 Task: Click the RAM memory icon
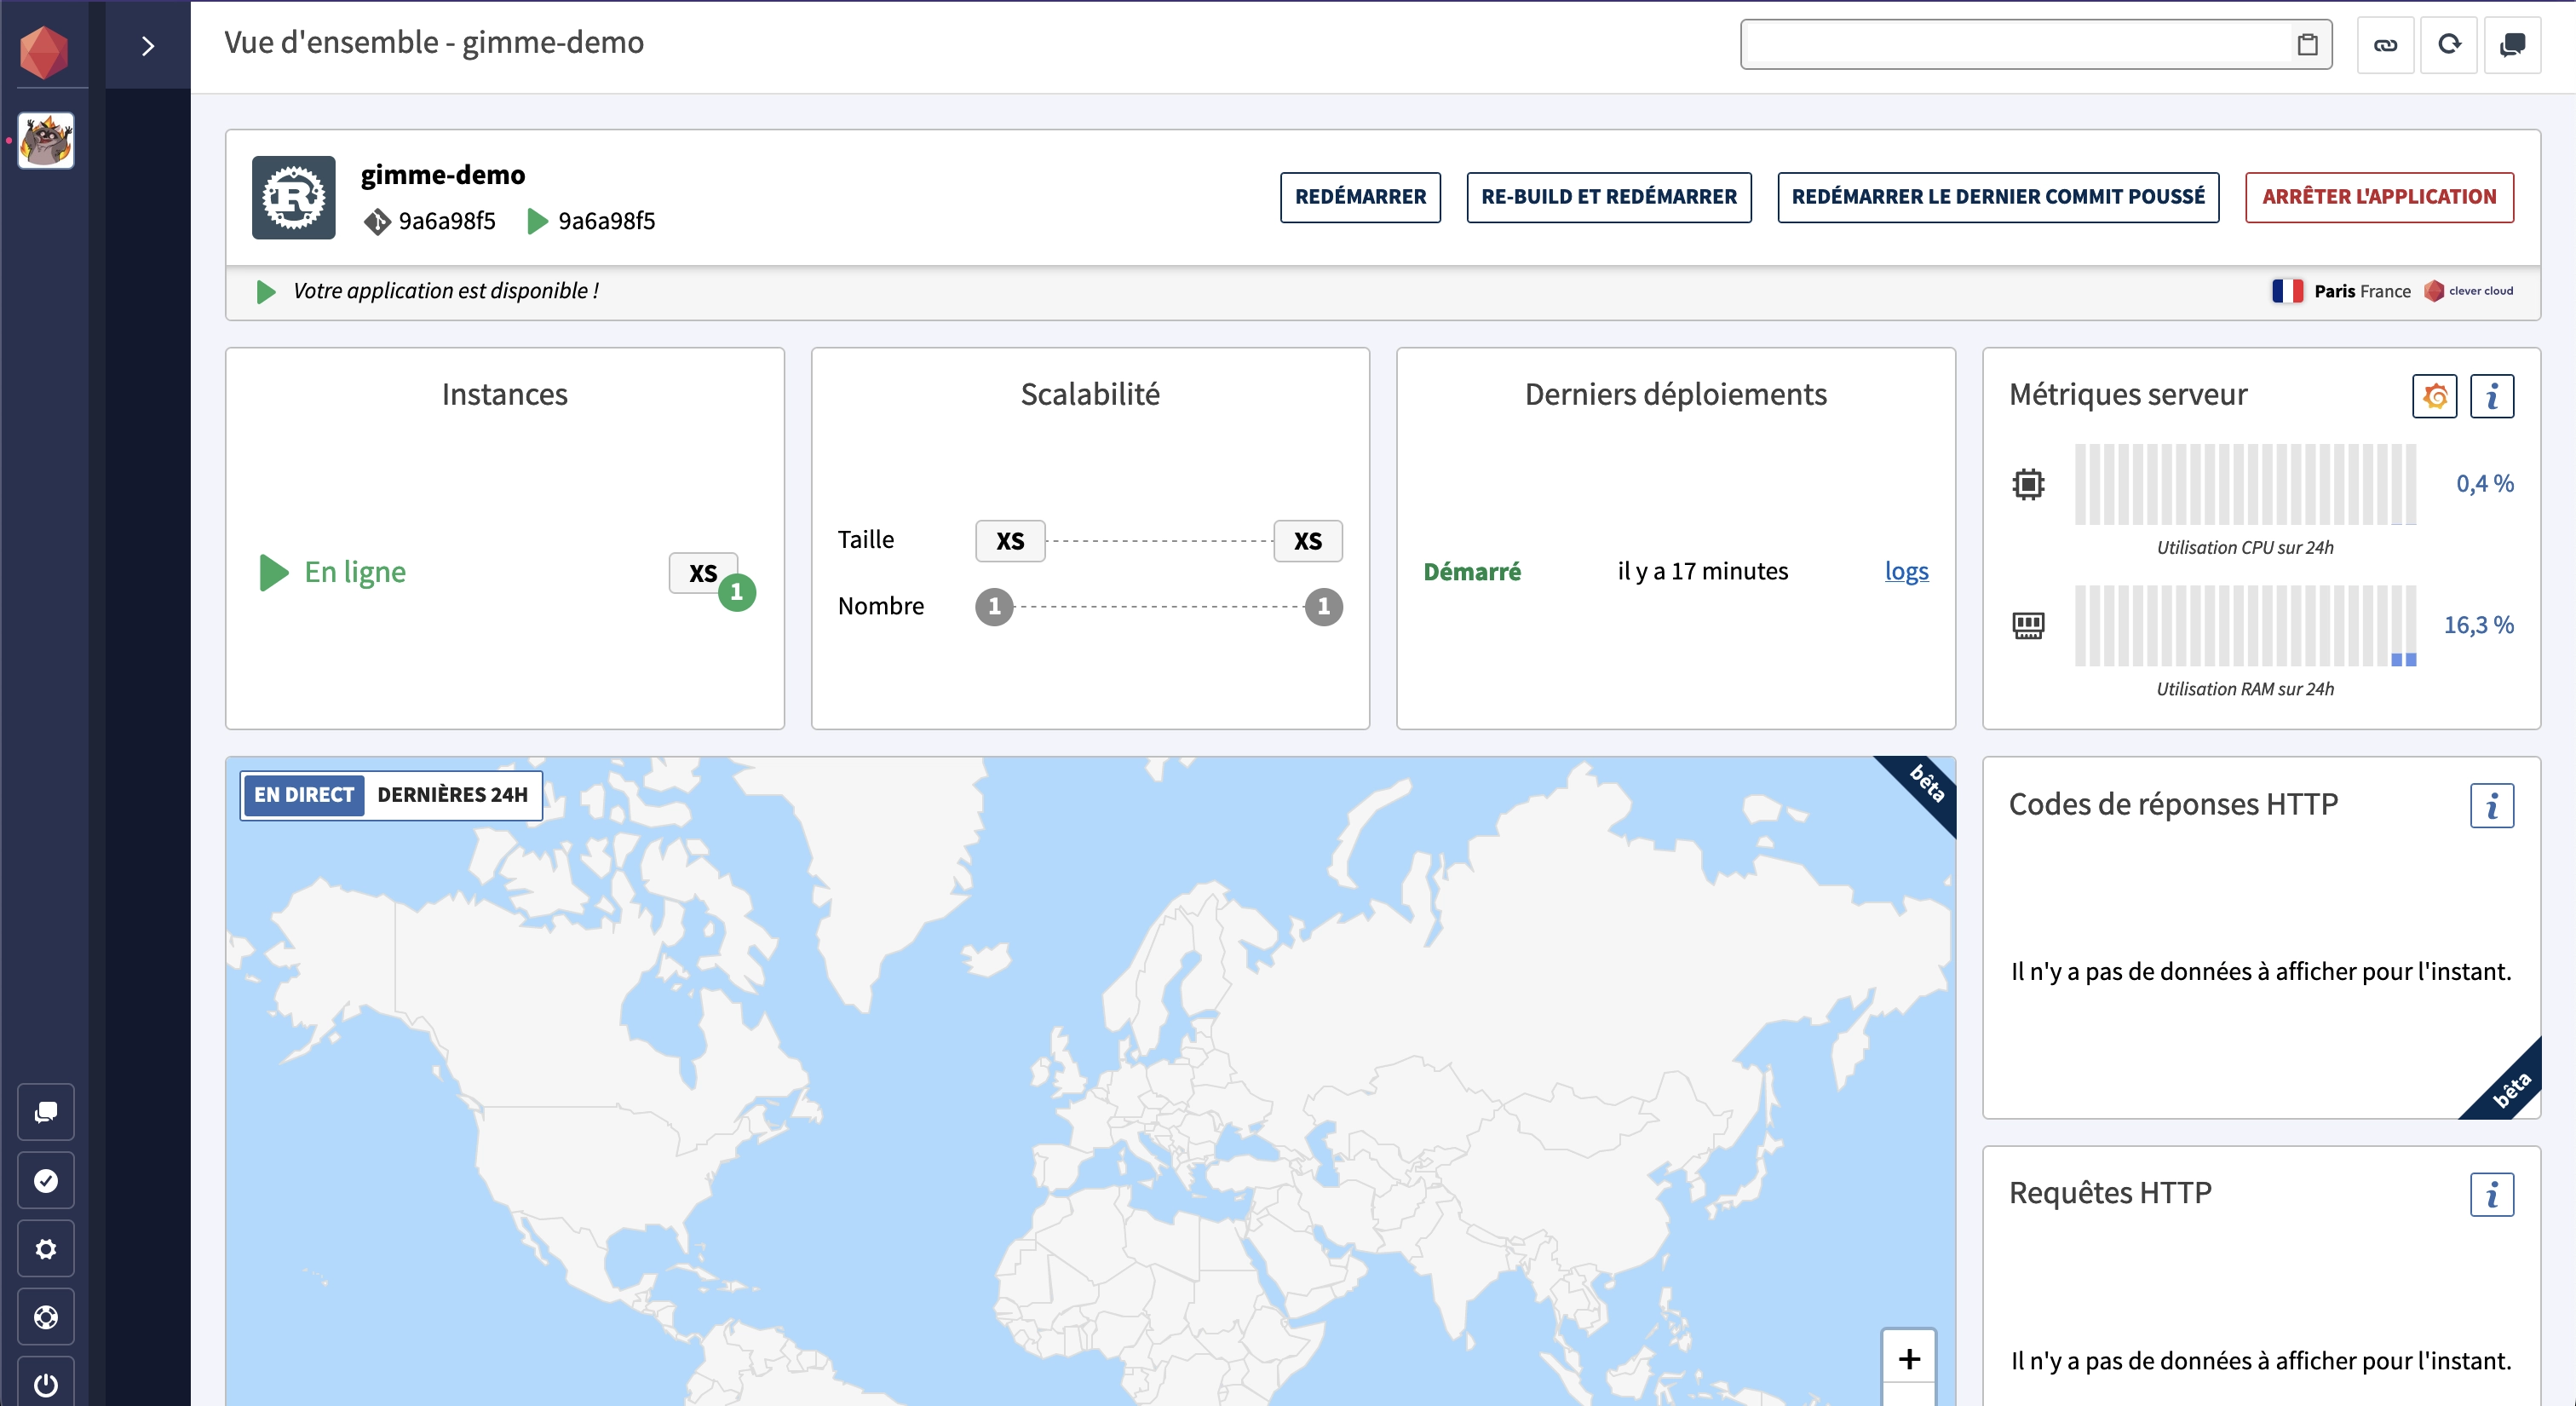point(2027,625)
